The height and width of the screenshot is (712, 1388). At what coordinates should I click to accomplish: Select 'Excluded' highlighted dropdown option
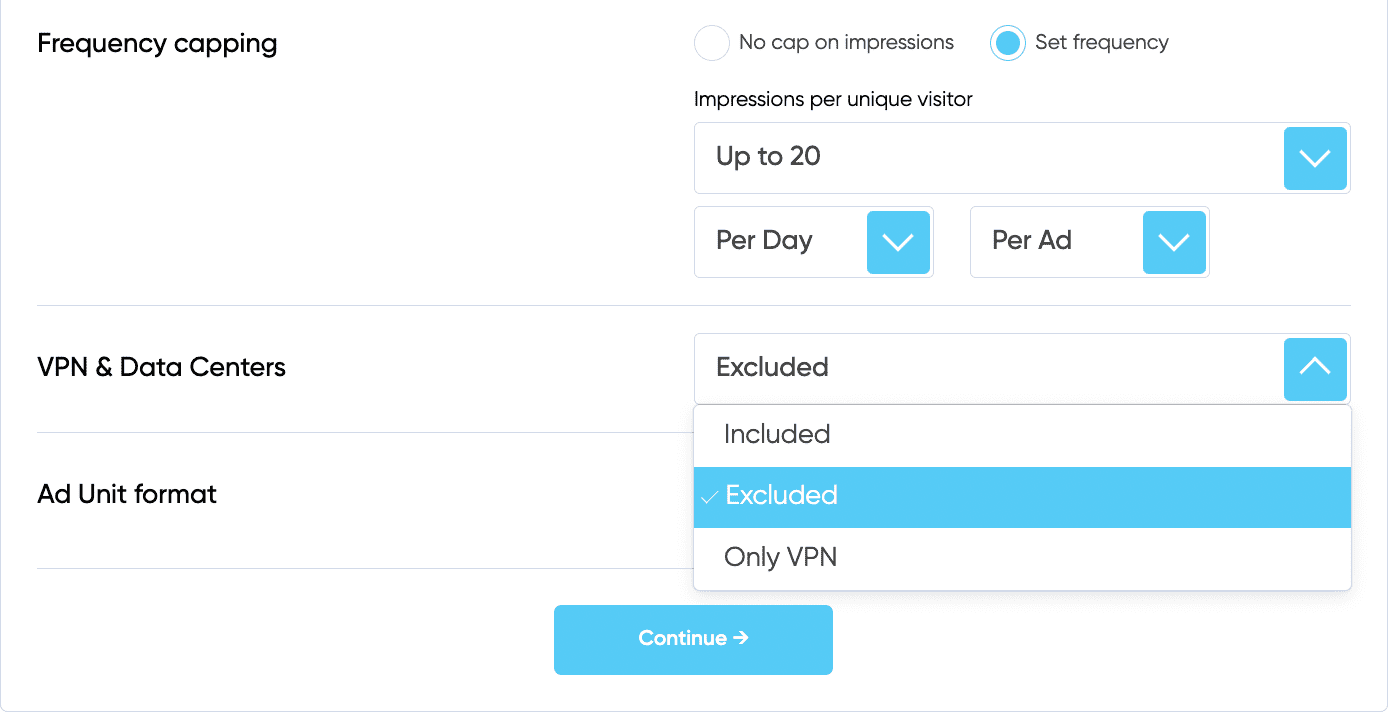[781, 495]
